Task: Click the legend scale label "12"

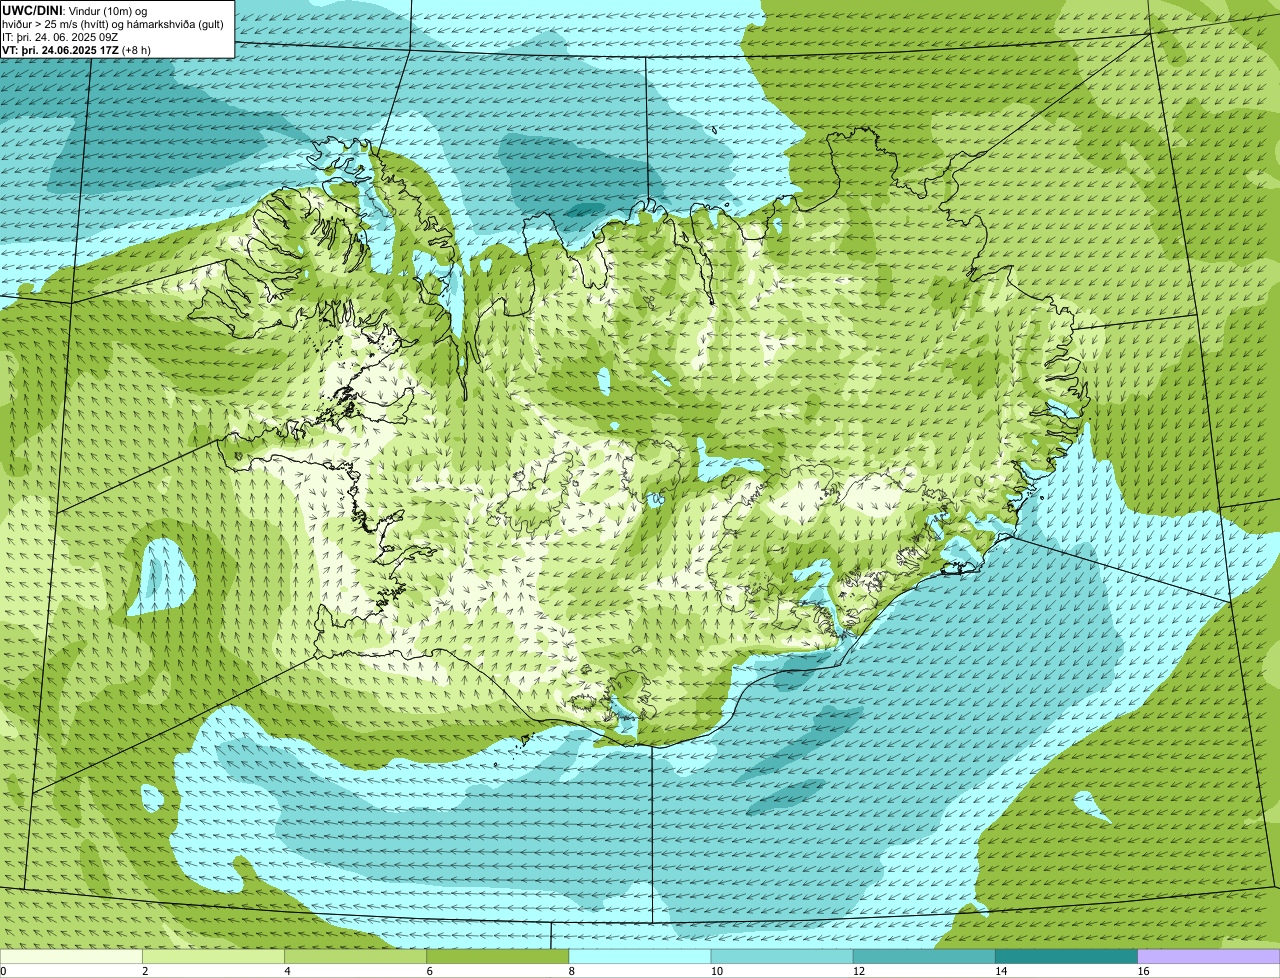Action: tap(858, 971)
